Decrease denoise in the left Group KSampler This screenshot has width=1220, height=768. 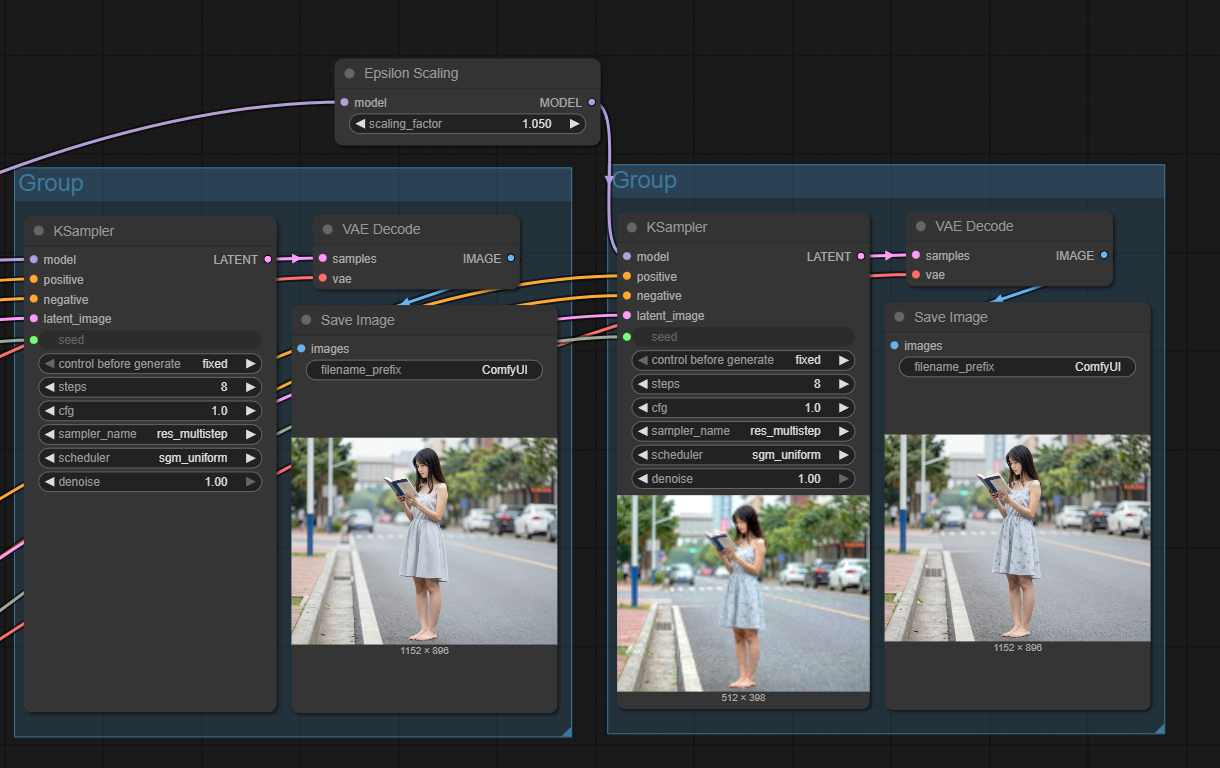pos(49,482)
